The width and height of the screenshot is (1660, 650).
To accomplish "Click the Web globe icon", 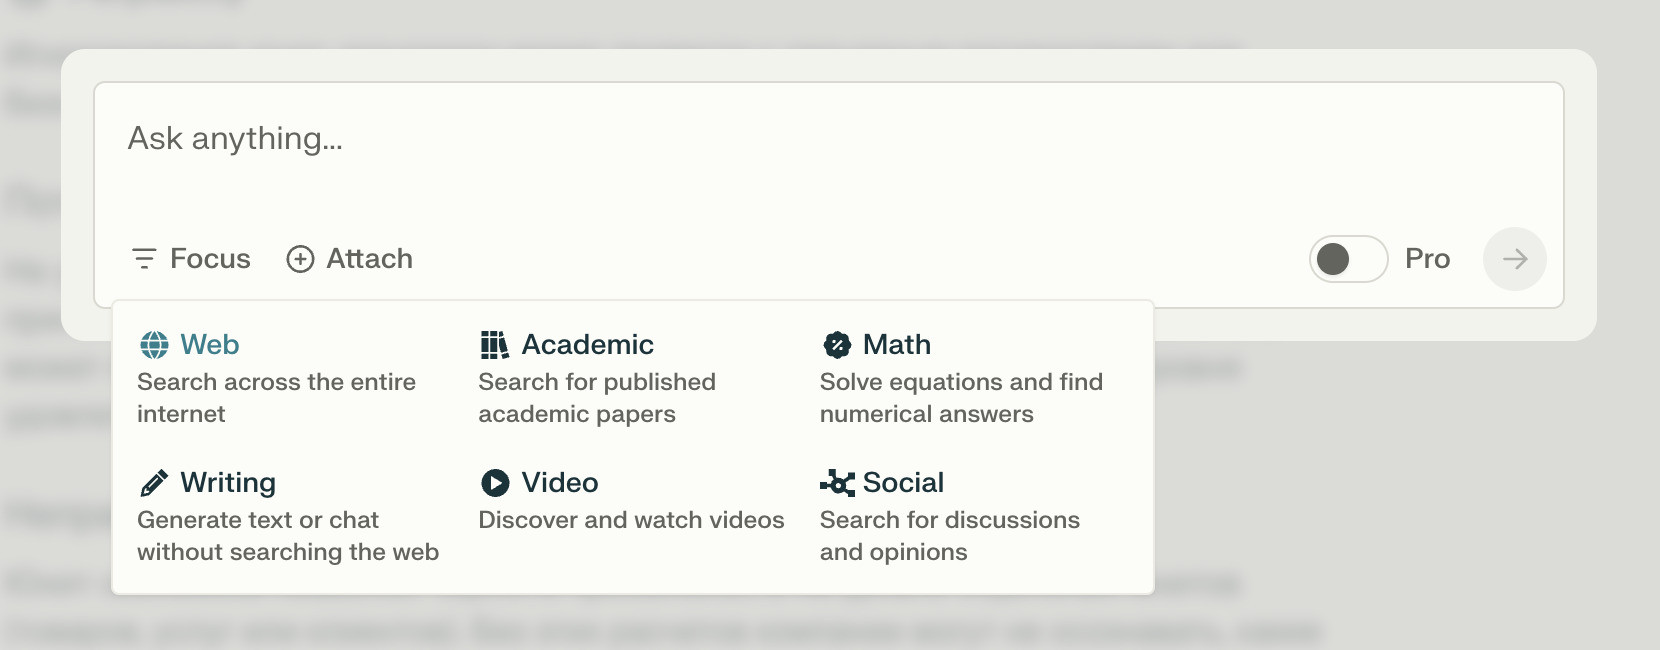I will (x=154, y=345).
